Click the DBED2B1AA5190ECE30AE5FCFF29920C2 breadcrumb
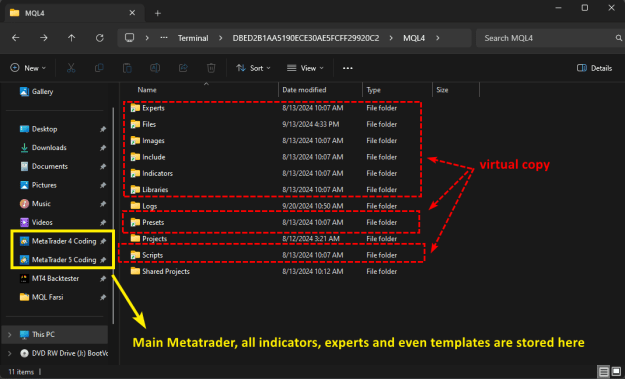Viewport: 625px width, 379px height. pyautogui.click(x=306, y=38)
